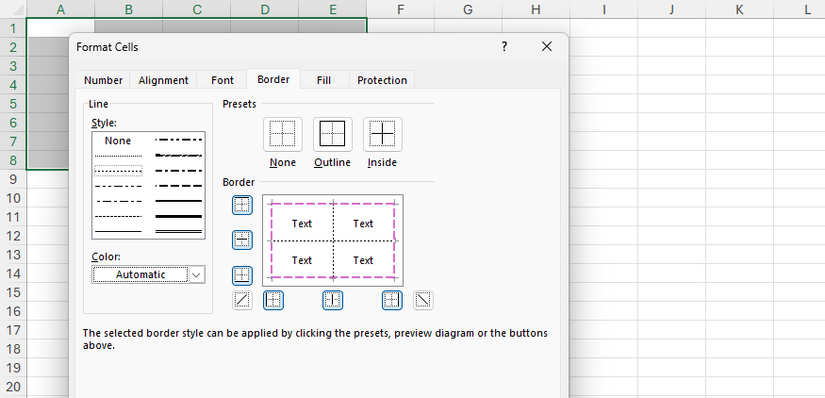The image size is (825, 398).
Task: Select the thickest solid line style
Action: 179,216
